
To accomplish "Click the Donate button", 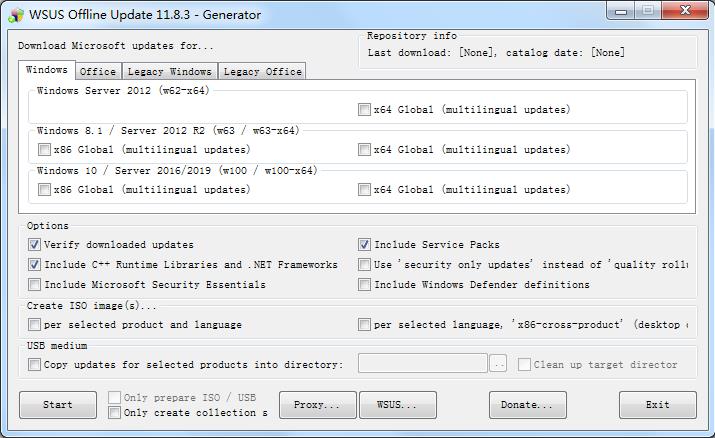I will [528, 405].
